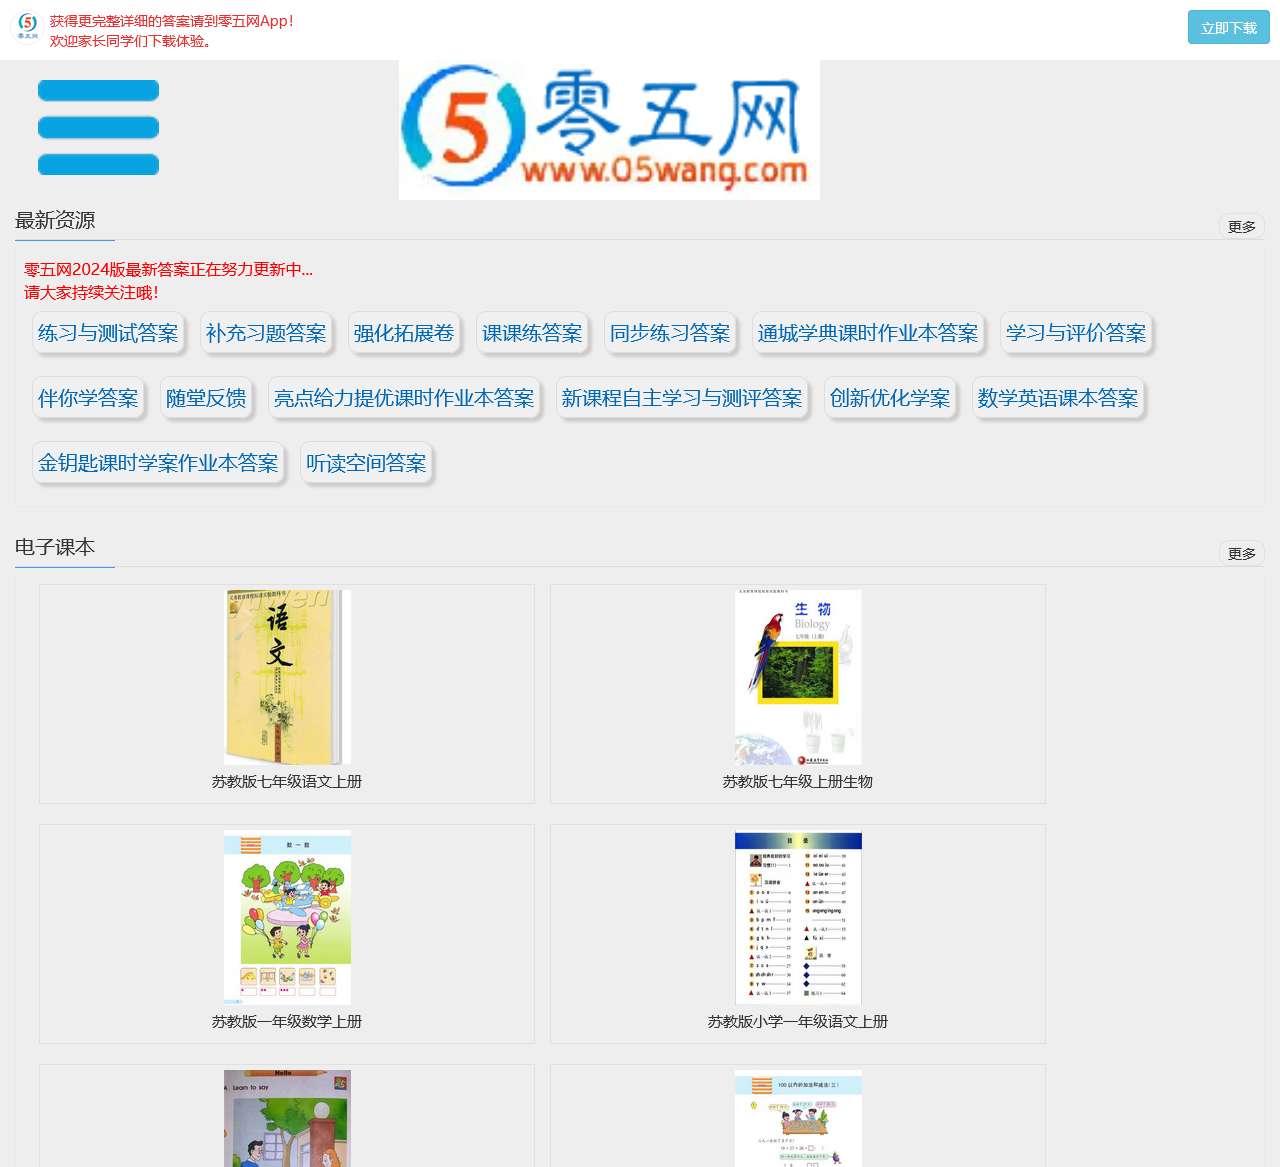Open 同步练习答案 resource page

(669, 334)
